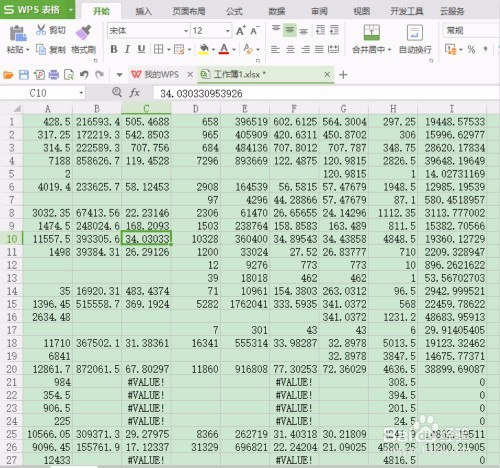This screenshot has width=500, height=468.
Task: Apply the yellow fill color bucket
Action: pos(203,49)
